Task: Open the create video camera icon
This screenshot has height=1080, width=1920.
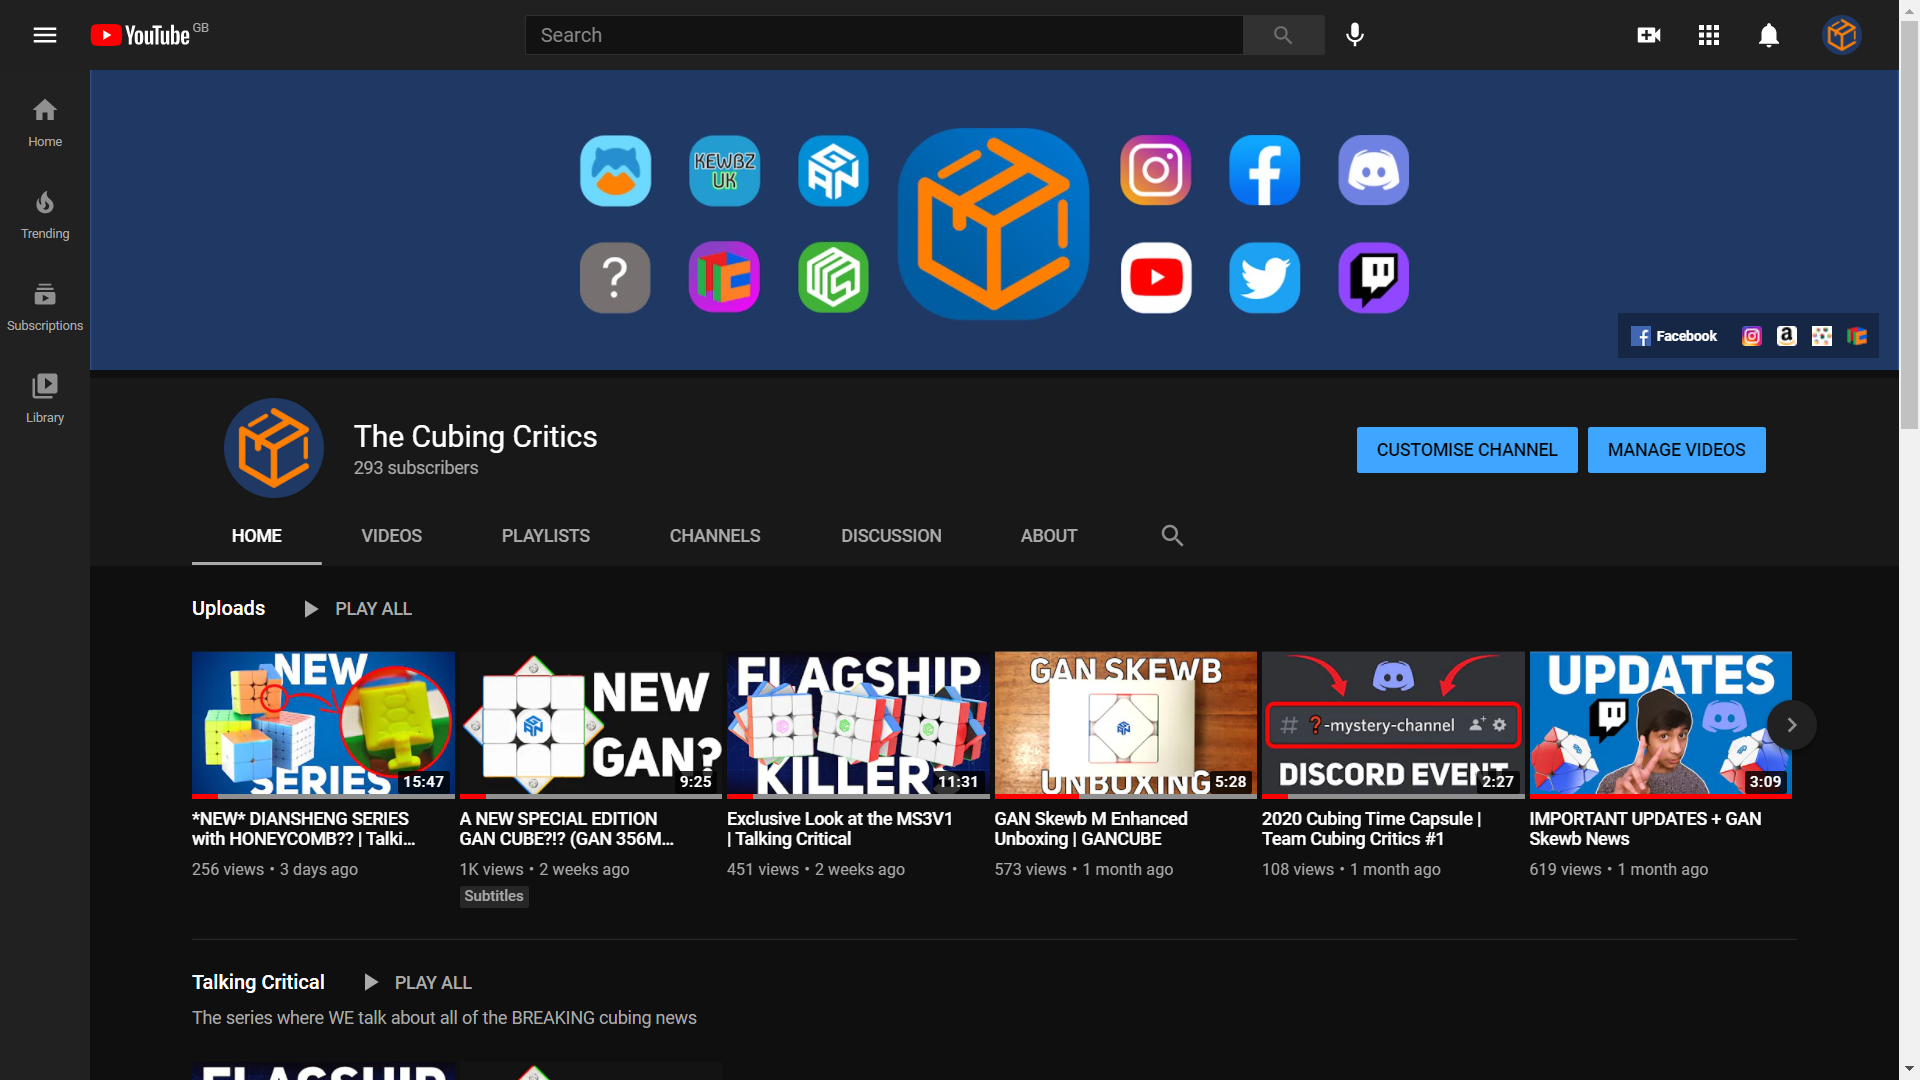Action: pos(1649,35)
